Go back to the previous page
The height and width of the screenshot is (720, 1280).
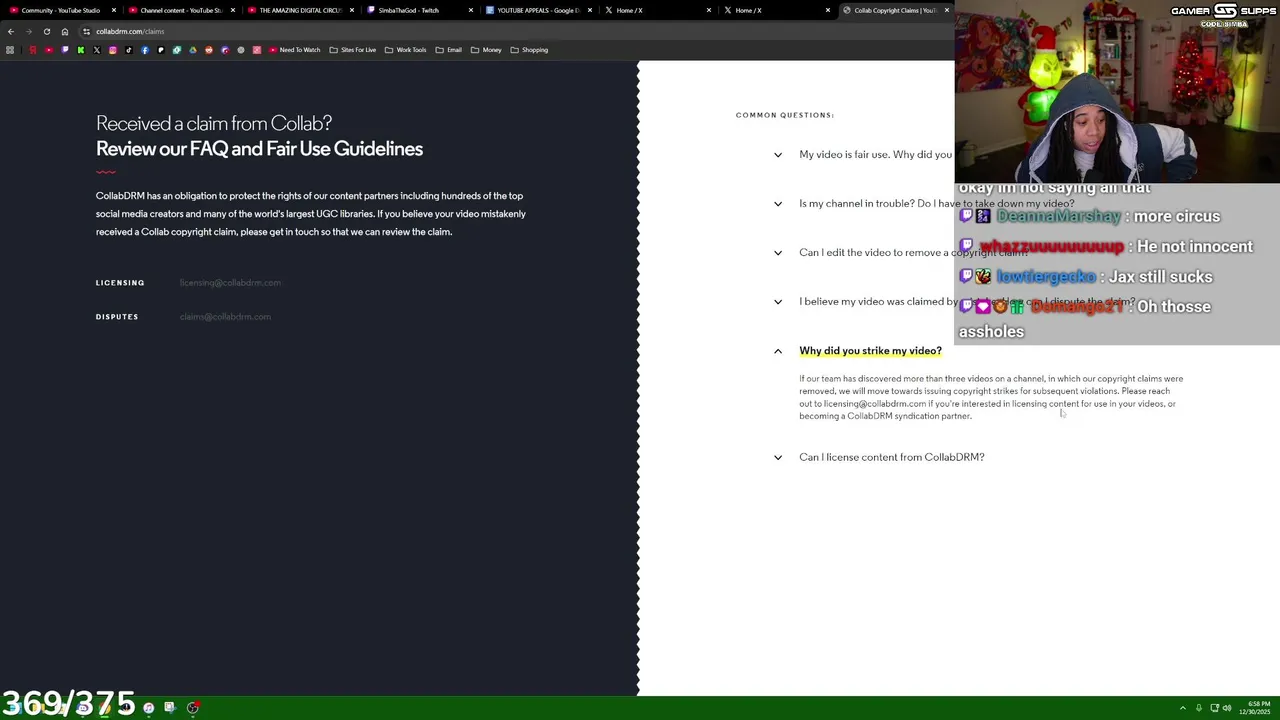point(11,31)
